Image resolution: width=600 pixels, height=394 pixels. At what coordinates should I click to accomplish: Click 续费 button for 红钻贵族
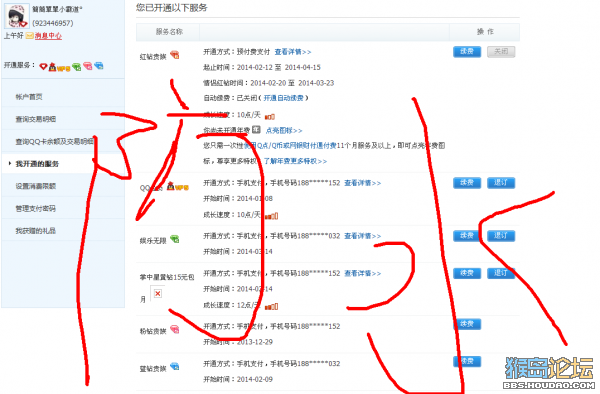tap(467, 52)
